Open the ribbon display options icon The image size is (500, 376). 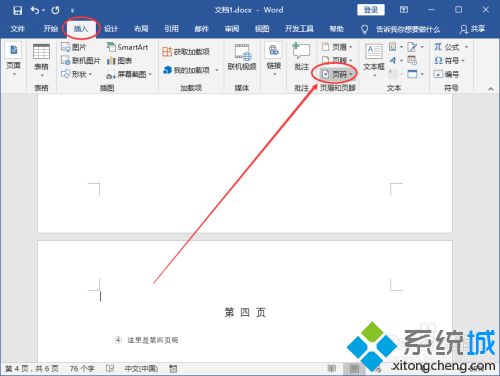point(404,10)
